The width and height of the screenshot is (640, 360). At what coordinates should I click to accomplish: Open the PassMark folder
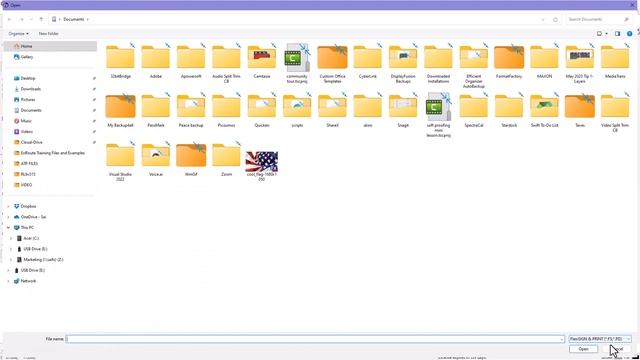point(156,110)
